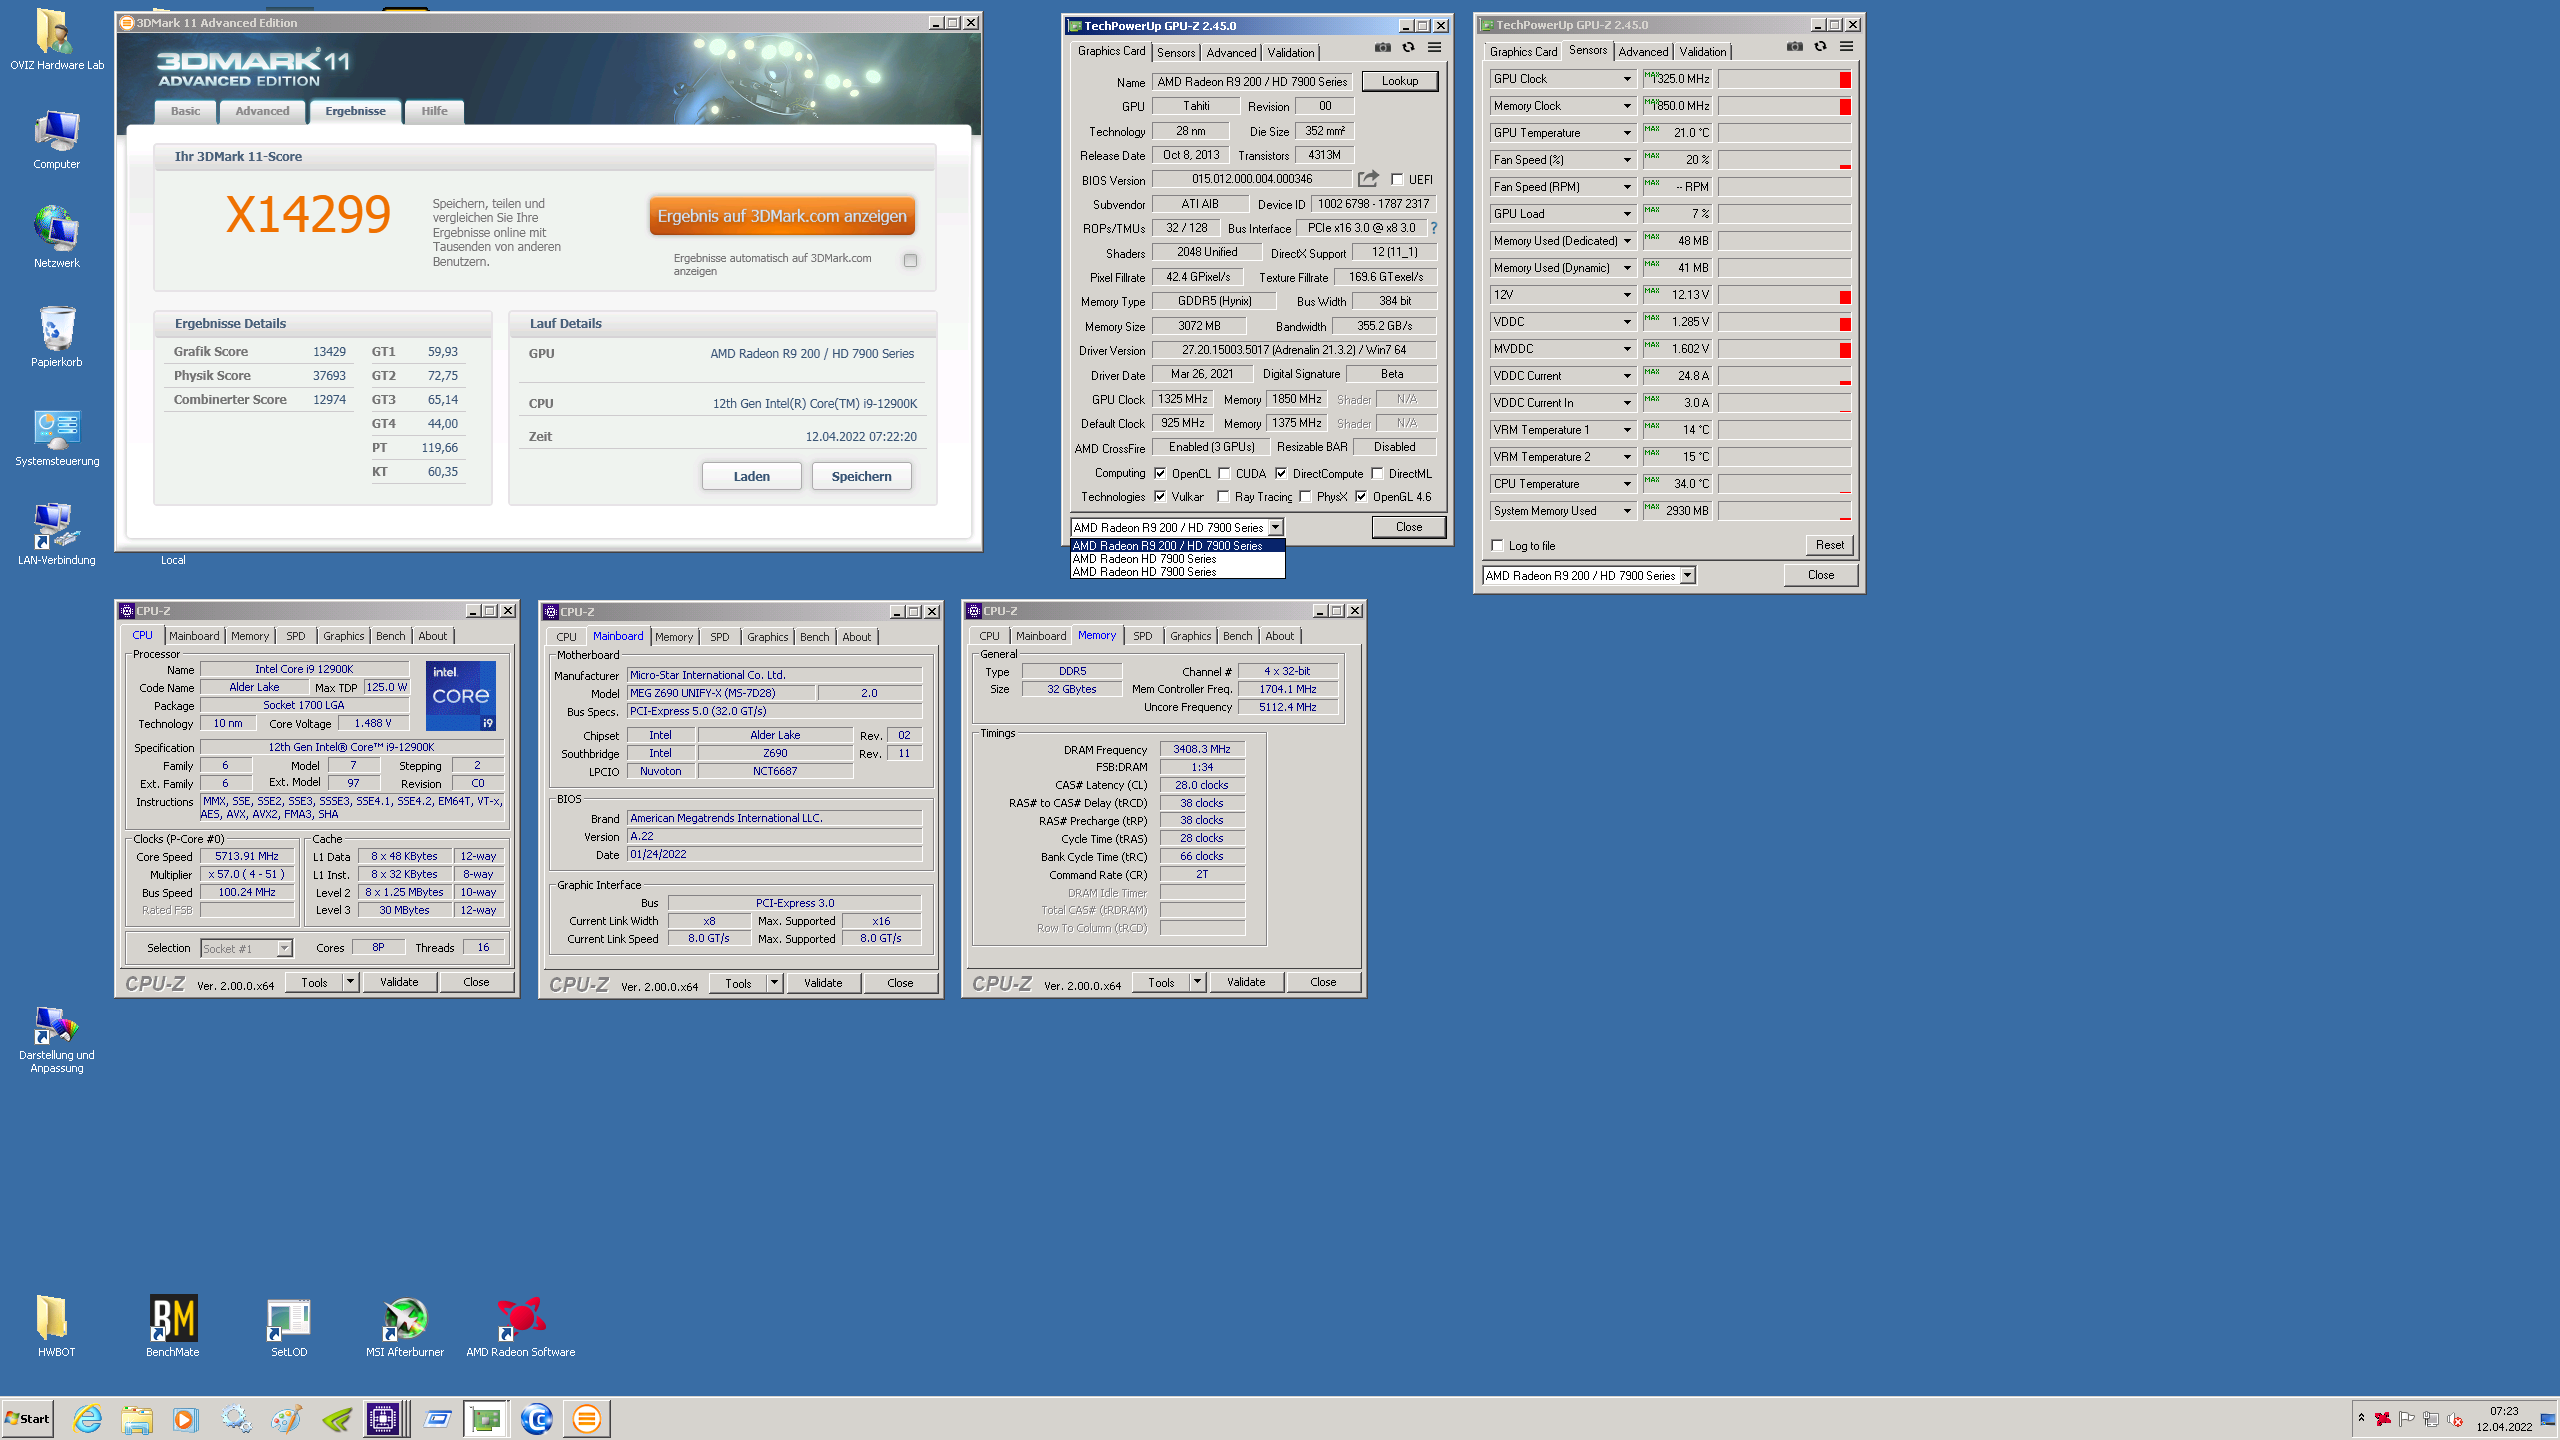Open Validation tab in GPU-Z Sensors window
2560x1440 pixels.
point(1702,52)
